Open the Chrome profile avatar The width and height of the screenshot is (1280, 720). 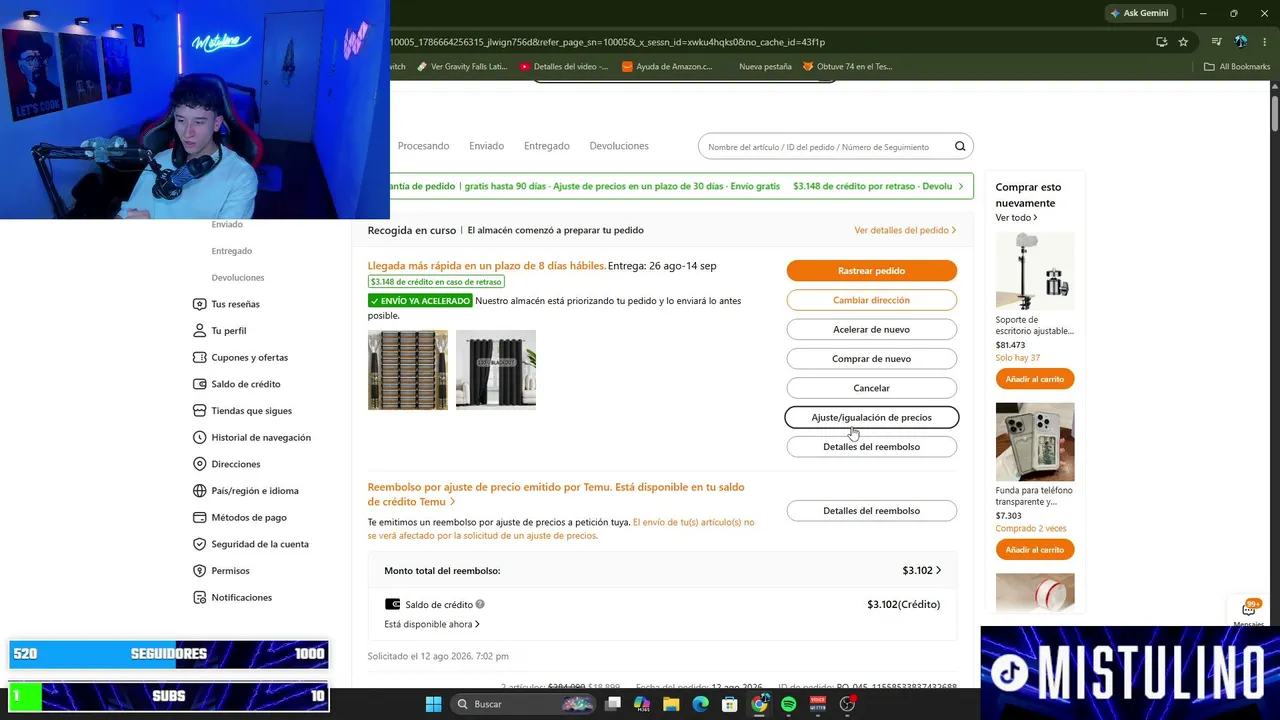coord(1241,42)
